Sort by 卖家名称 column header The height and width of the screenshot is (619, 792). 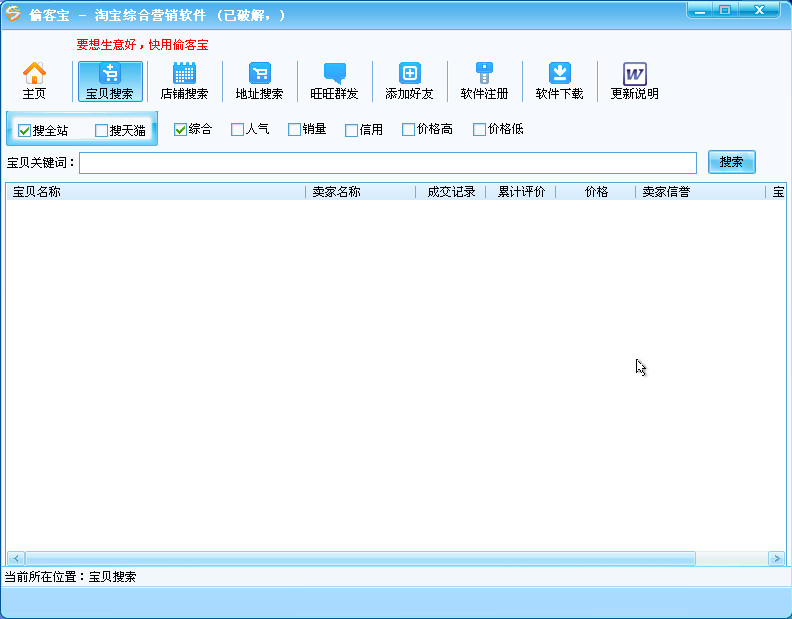(x=361, y=192)
